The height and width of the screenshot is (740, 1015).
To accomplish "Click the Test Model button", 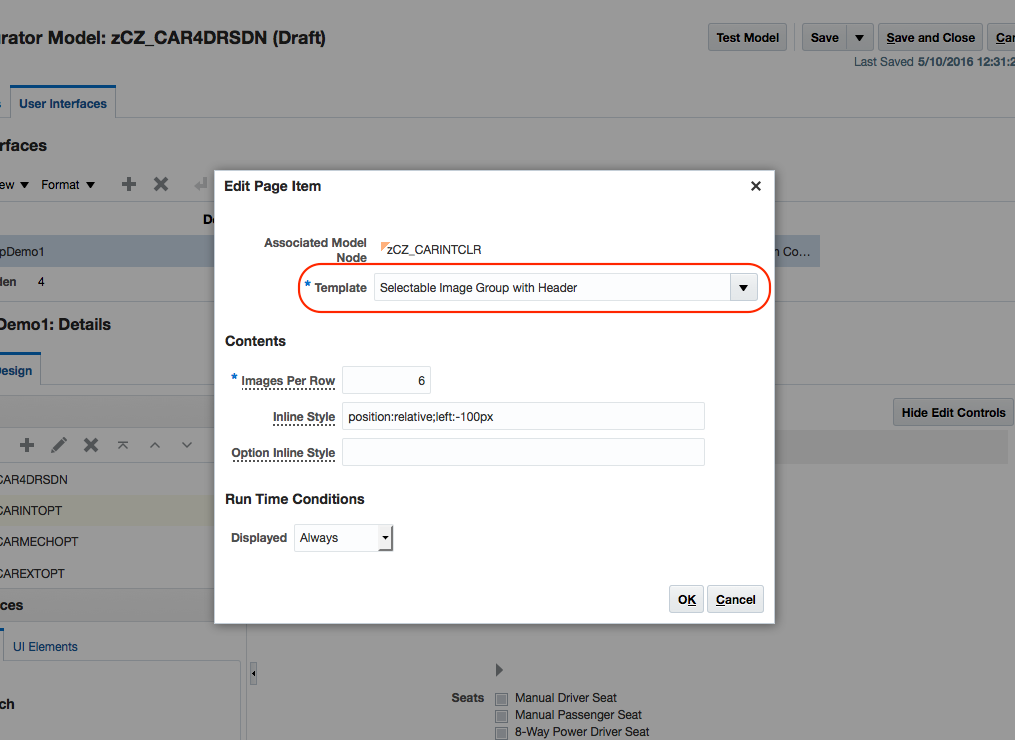I will [x=748, y=38].
